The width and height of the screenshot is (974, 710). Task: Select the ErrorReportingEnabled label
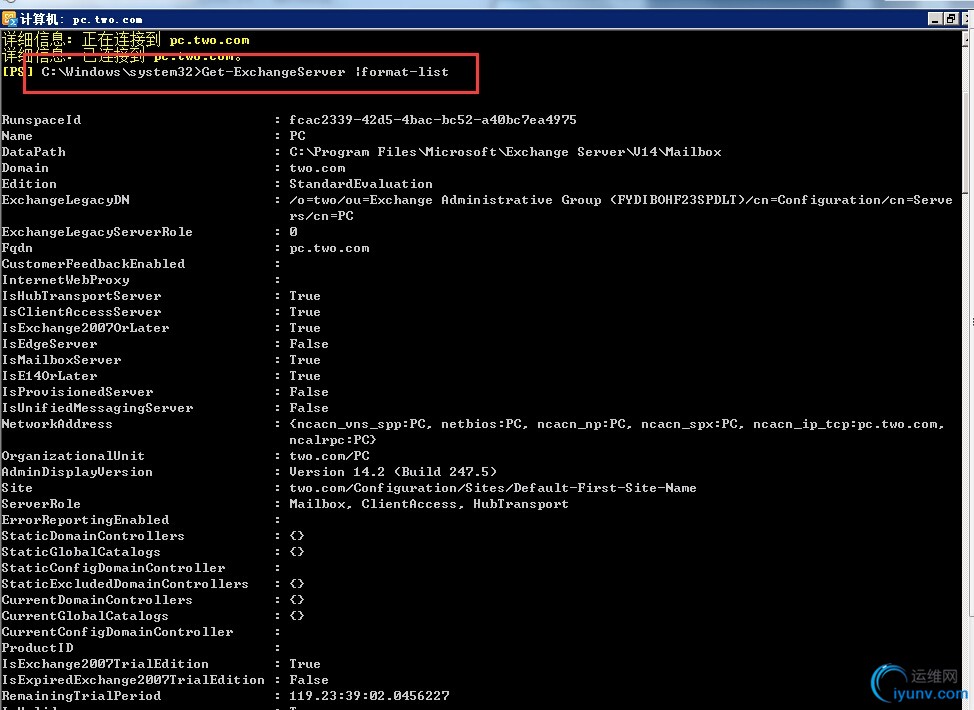(x=85, y=521)
